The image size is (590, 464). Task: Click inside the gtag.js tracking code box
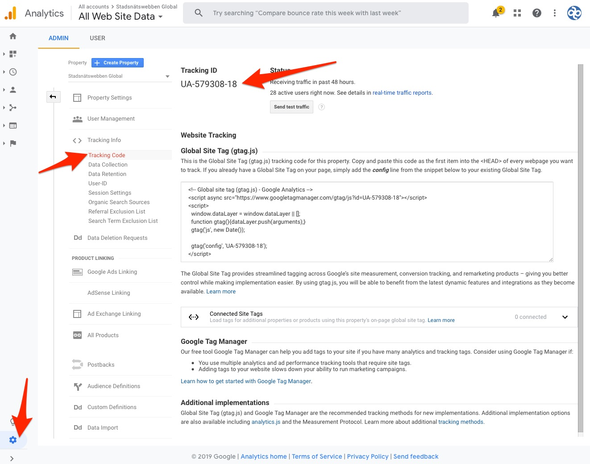coord(367,222)
